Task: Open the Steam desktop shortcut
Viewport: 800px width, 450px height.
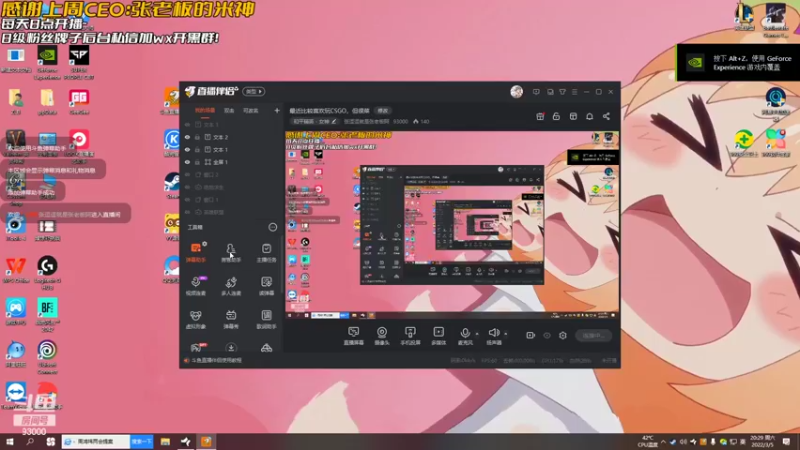Action: [x=171, y=186]
